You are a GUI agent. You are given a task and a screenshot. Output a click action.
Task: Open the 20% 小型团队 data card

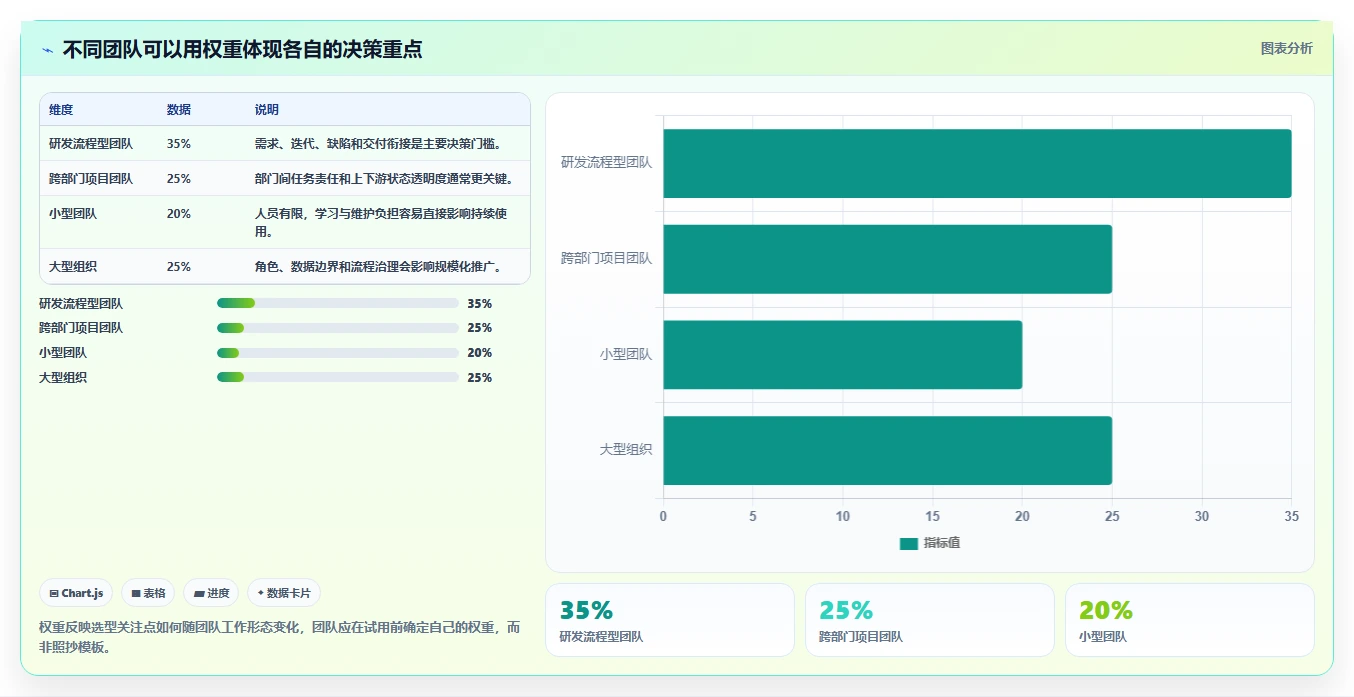tap(1189, 620)
